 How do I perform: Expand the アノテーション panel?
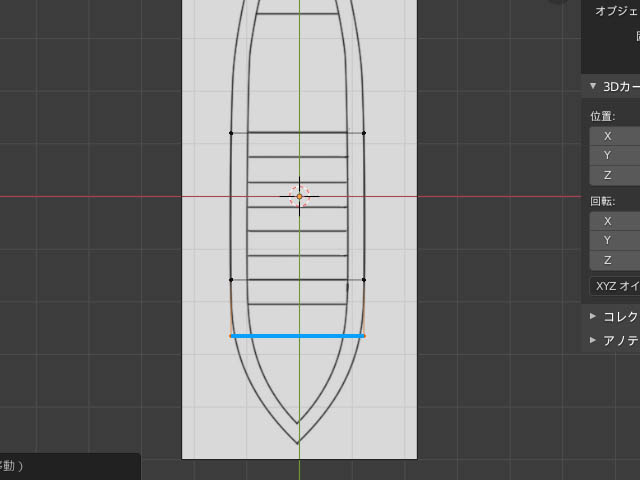pyautogui.click(x=611, y=340)
